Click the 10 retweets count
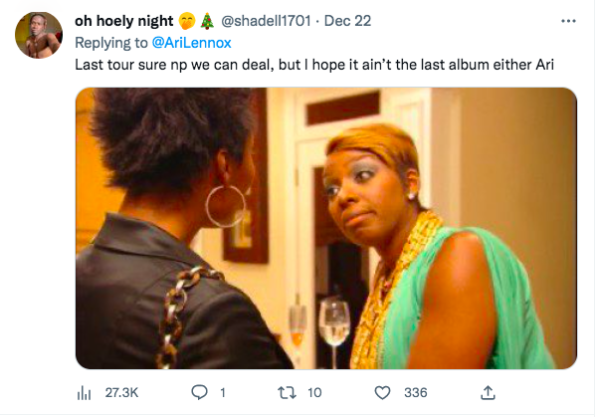Viewport: 595px width, 417px height. 315,392
